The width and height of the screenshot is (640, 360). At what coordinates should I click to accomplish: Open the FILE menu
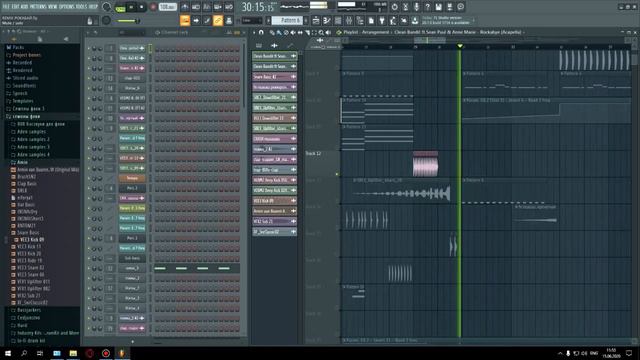[x=6, y=7]
